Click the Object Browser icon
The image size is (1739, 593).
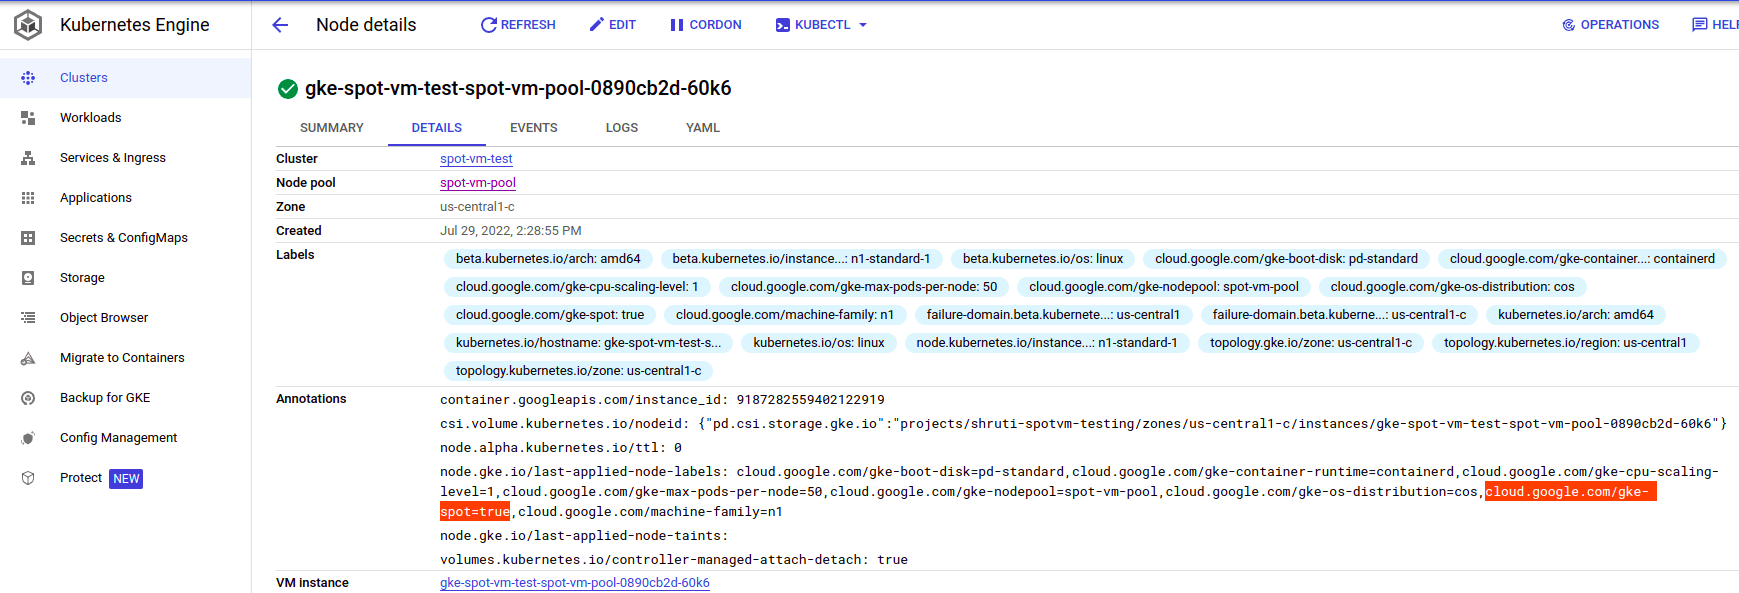[x=28, y=318]
